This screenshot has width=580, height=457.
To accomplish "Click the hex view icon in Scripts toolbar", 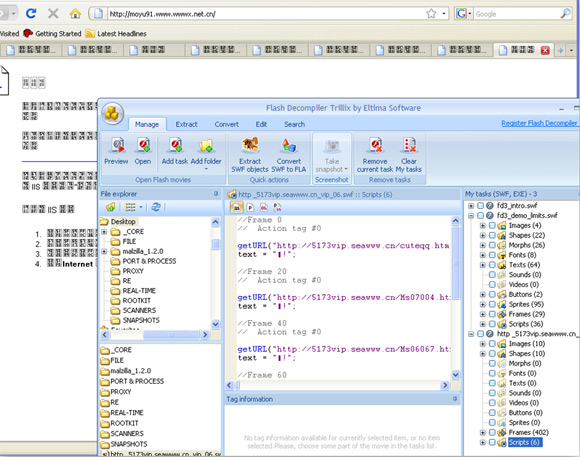I will [264, 208].
